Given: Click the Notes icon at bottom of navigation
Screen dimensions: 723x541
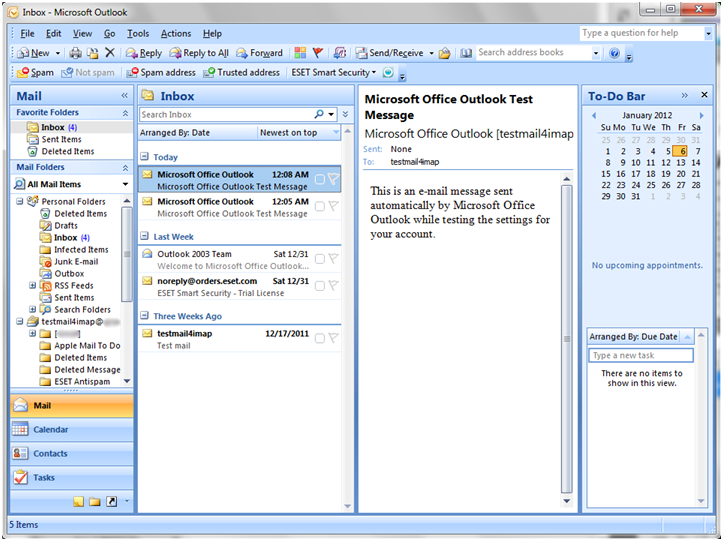Looking at the screenshot, I should click(79, 501).
